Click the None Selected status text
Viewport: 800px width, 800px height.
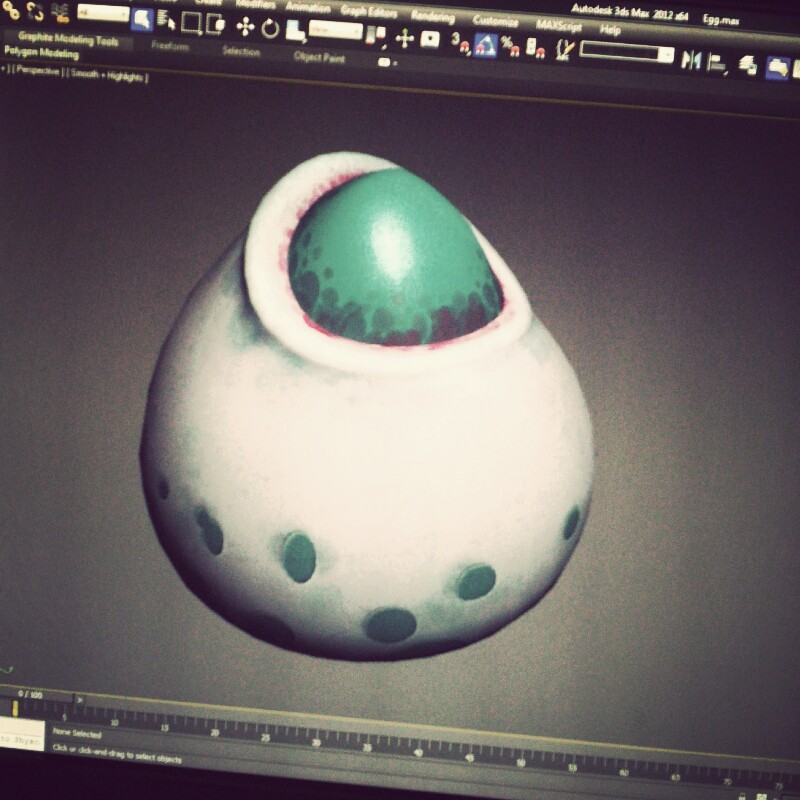(77, 734)
